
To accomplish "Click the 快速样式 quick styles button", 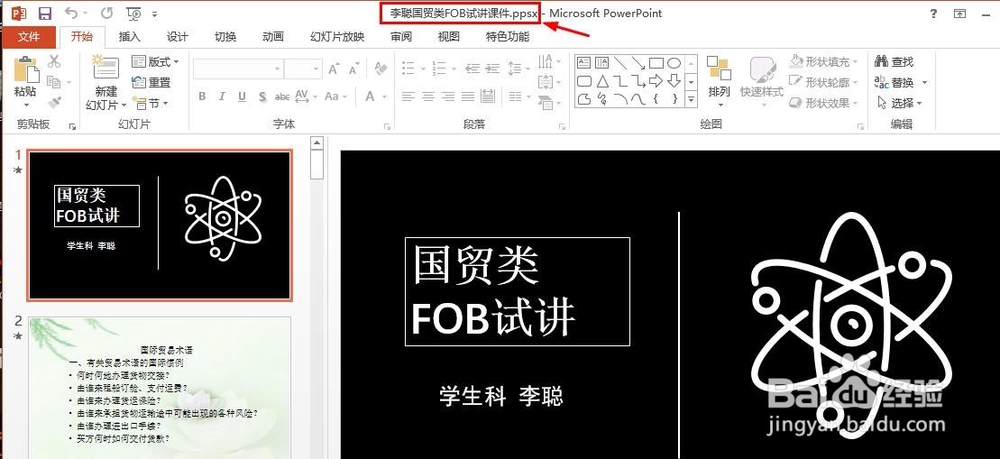I will click(762, 80).
